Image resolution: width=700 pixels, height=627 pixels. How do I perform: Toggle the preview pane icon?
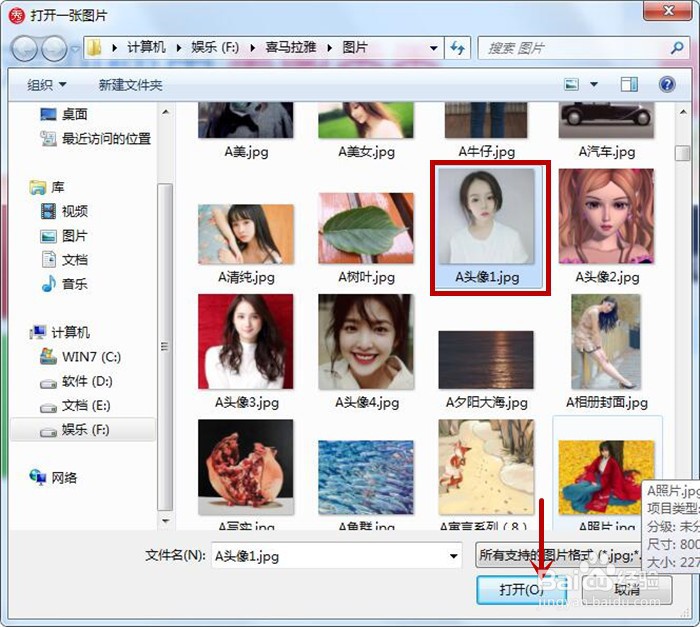coord(629,84)
